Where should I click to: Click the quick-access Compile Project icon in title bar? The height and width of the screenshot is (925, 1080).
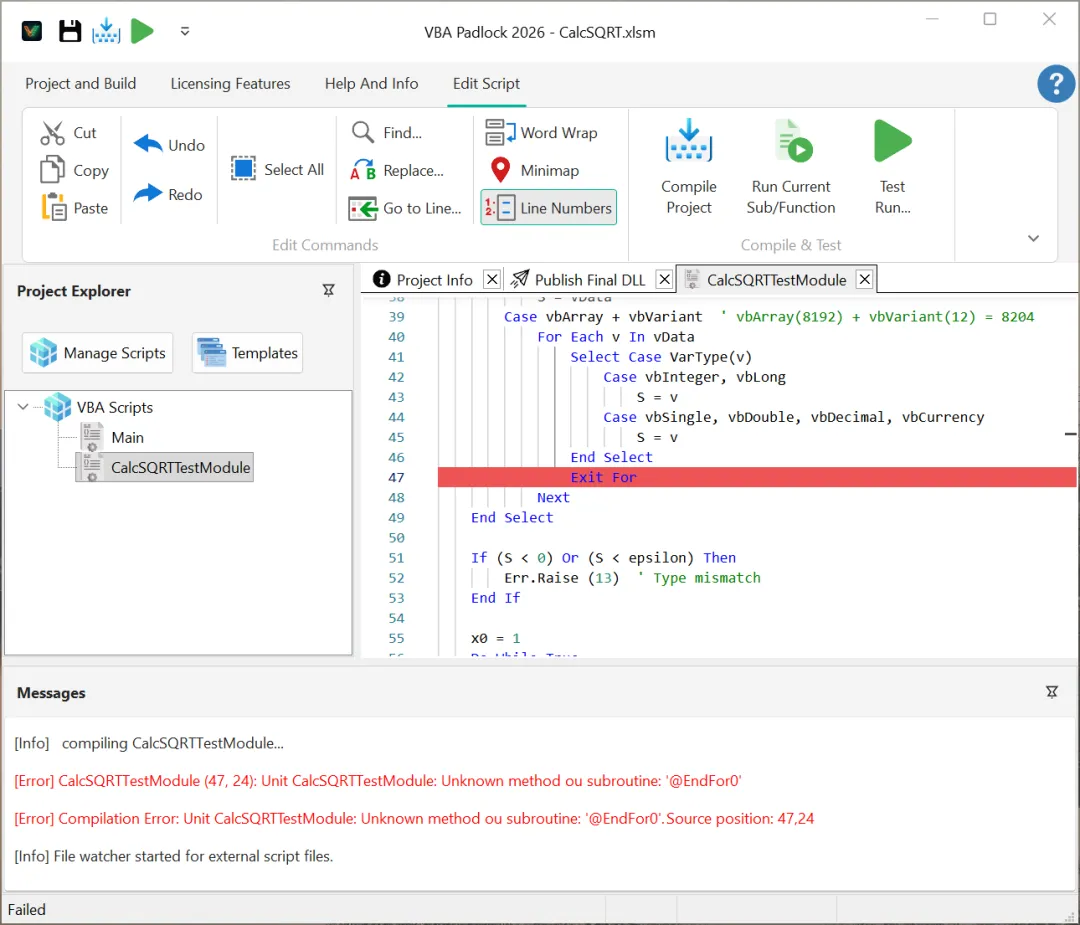click(x=106, y=32)
